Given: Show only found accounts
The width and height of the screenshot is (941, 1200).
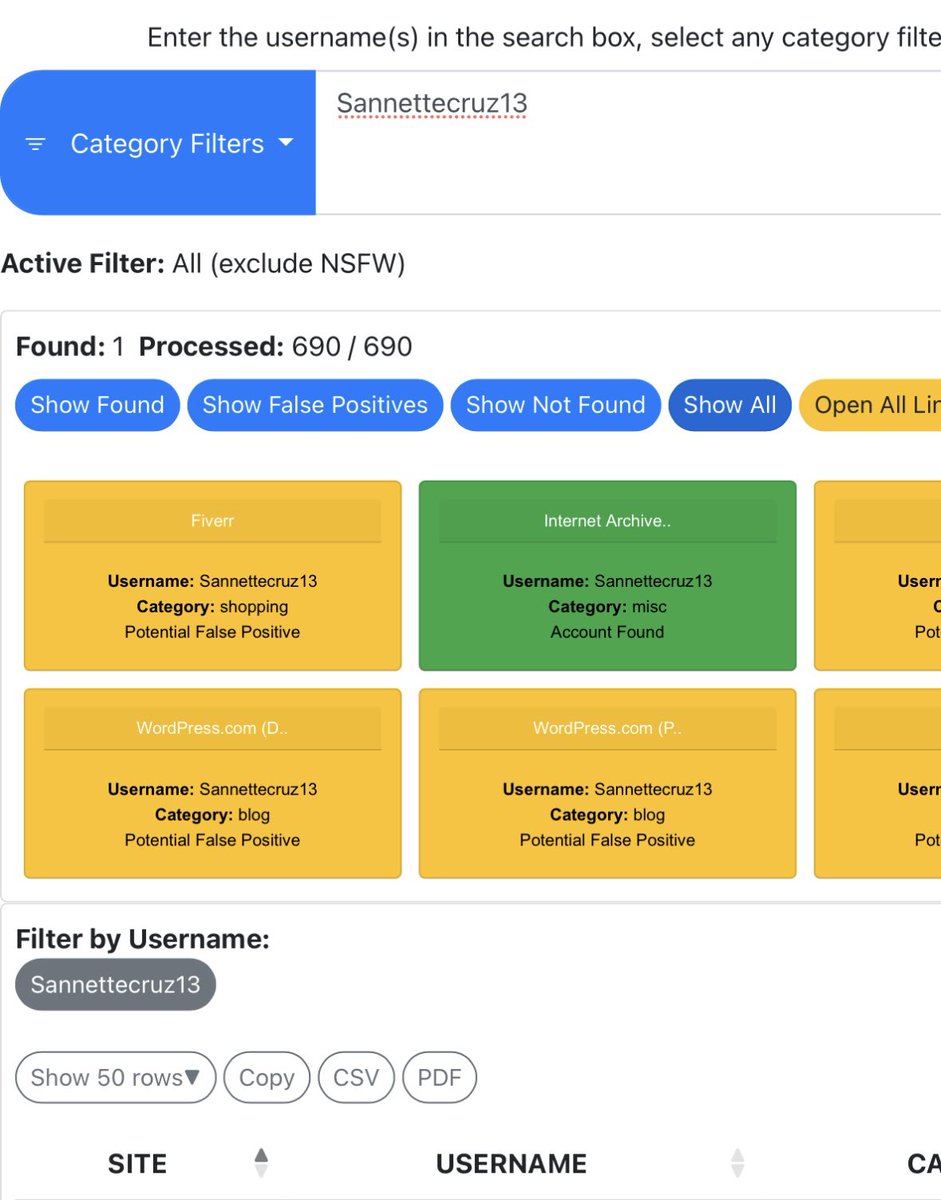Looking at the screenshot, I should [97, 405].
